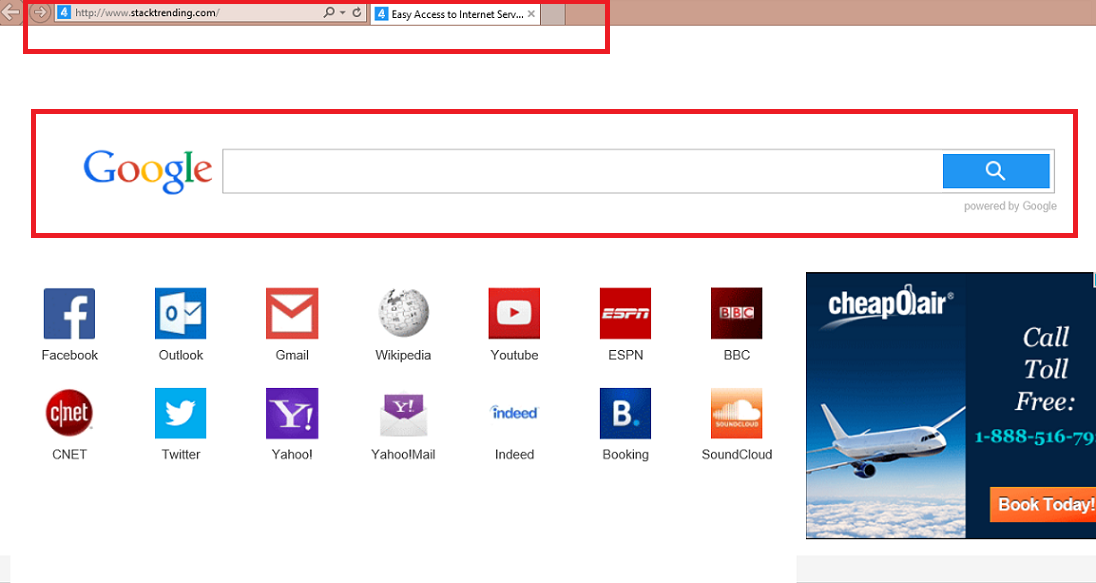Open the Outlook shortcut icon

(x=180, y=314)
